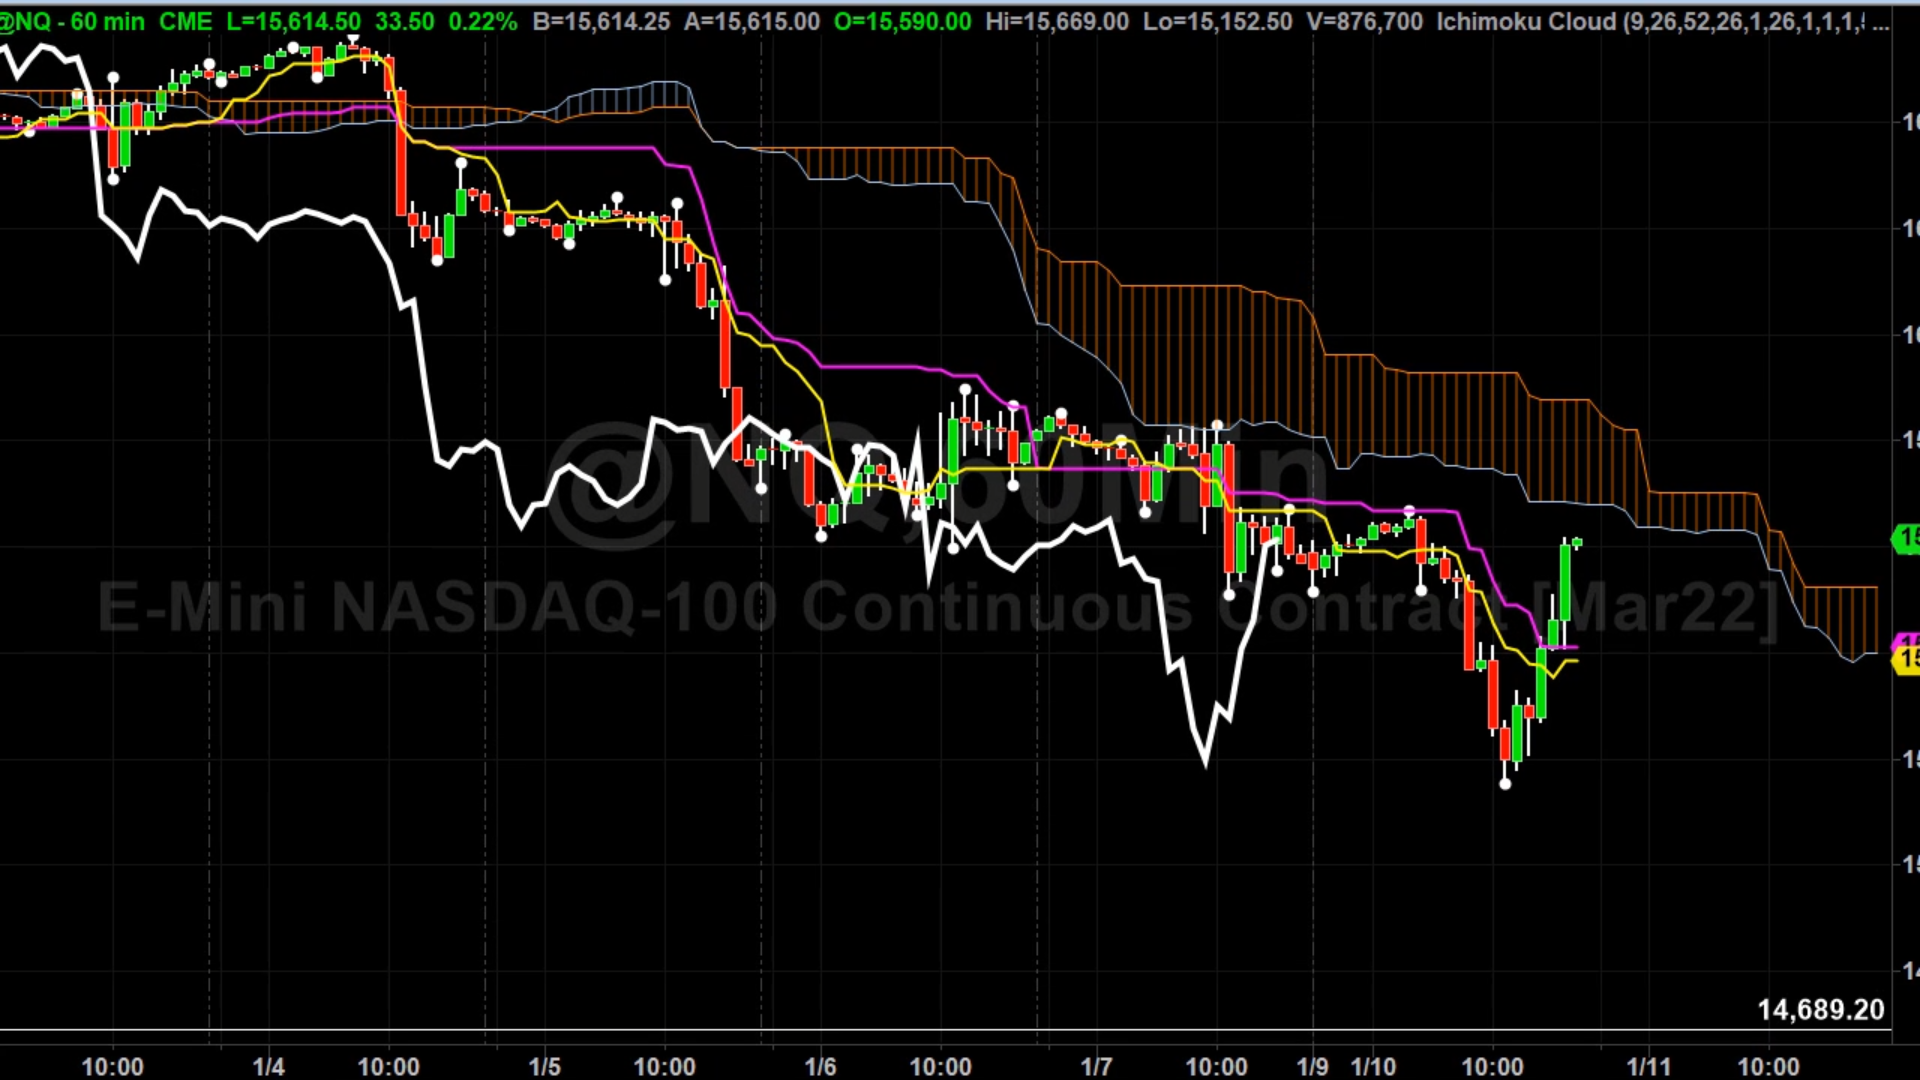Click the Hi=15,669.00 high value
Image resolution: width=1920 pixels, height=1080 pixels.
(x=1057, y=21)
